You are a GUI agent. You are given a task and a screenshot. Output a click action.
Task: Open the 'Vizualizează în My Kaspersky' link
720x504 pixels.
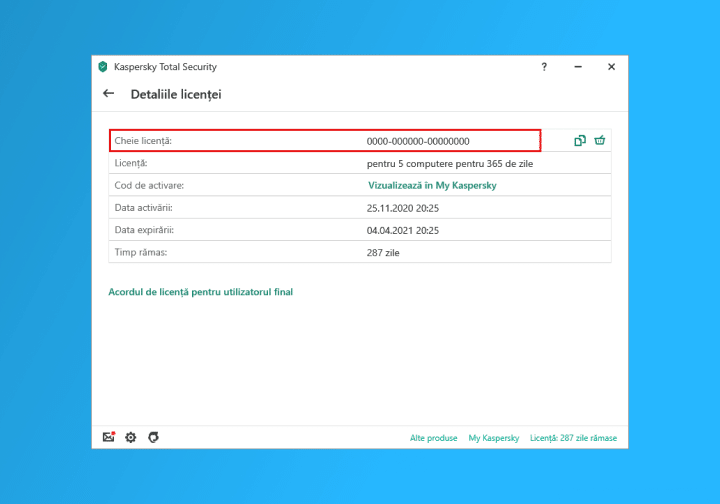tap(432, 186)
